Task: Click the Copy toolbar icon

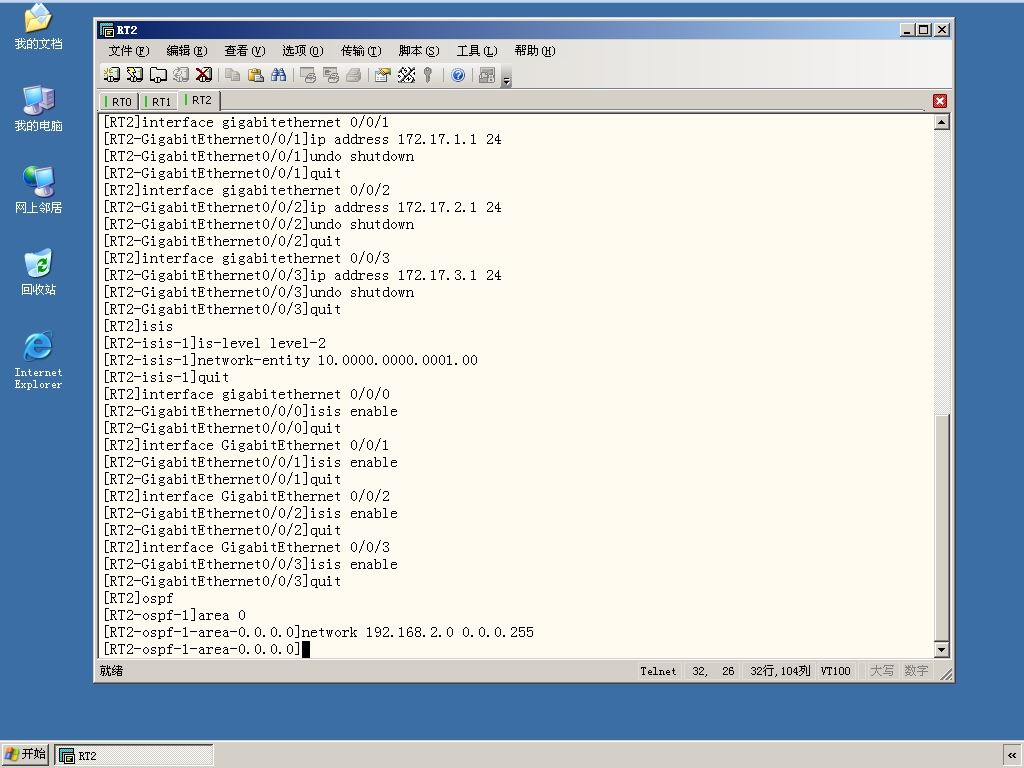Action: (232, 75)
